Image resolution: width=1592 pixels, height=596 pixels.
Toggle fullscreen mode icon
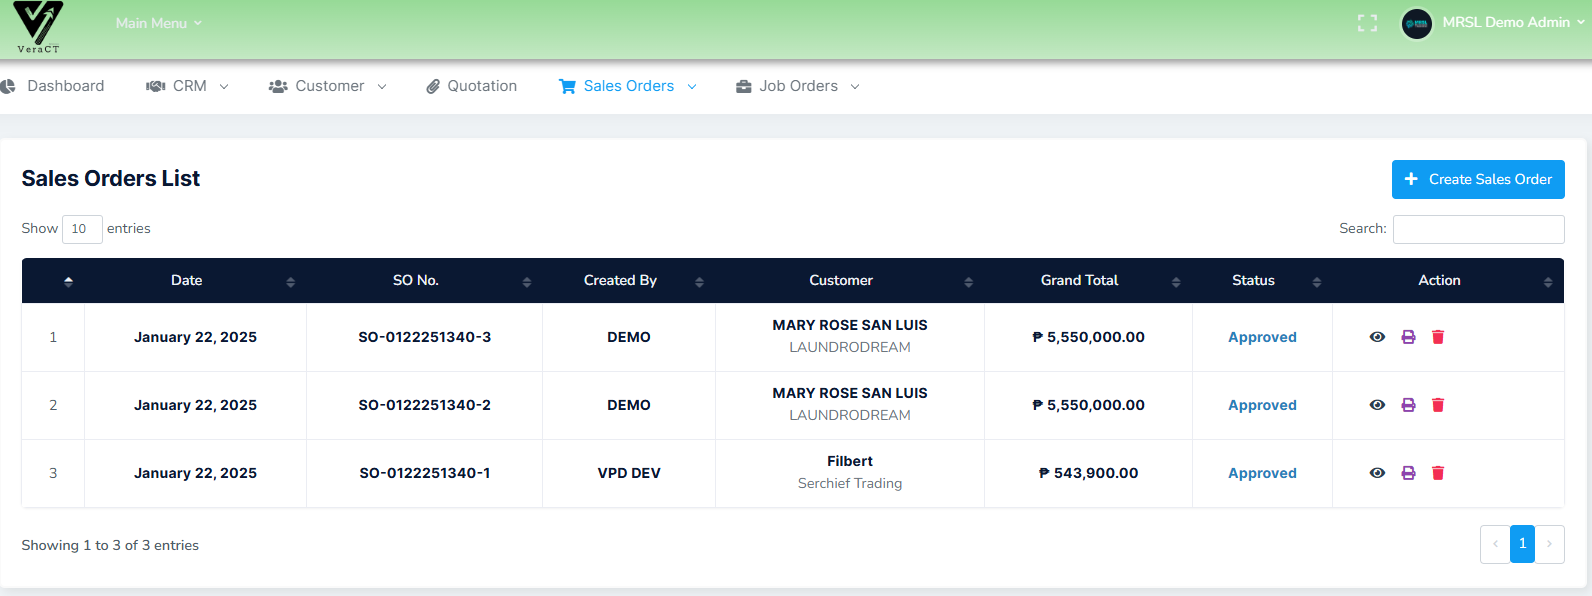pyautogui.click(x=1367, y=23)
